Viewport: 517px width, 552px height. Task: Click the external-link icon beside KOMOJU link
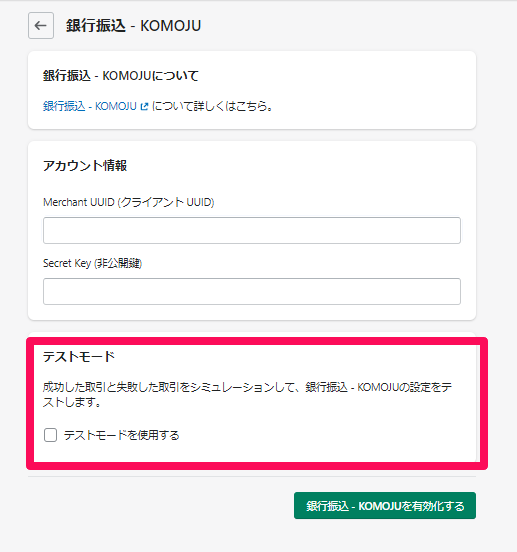144,106
